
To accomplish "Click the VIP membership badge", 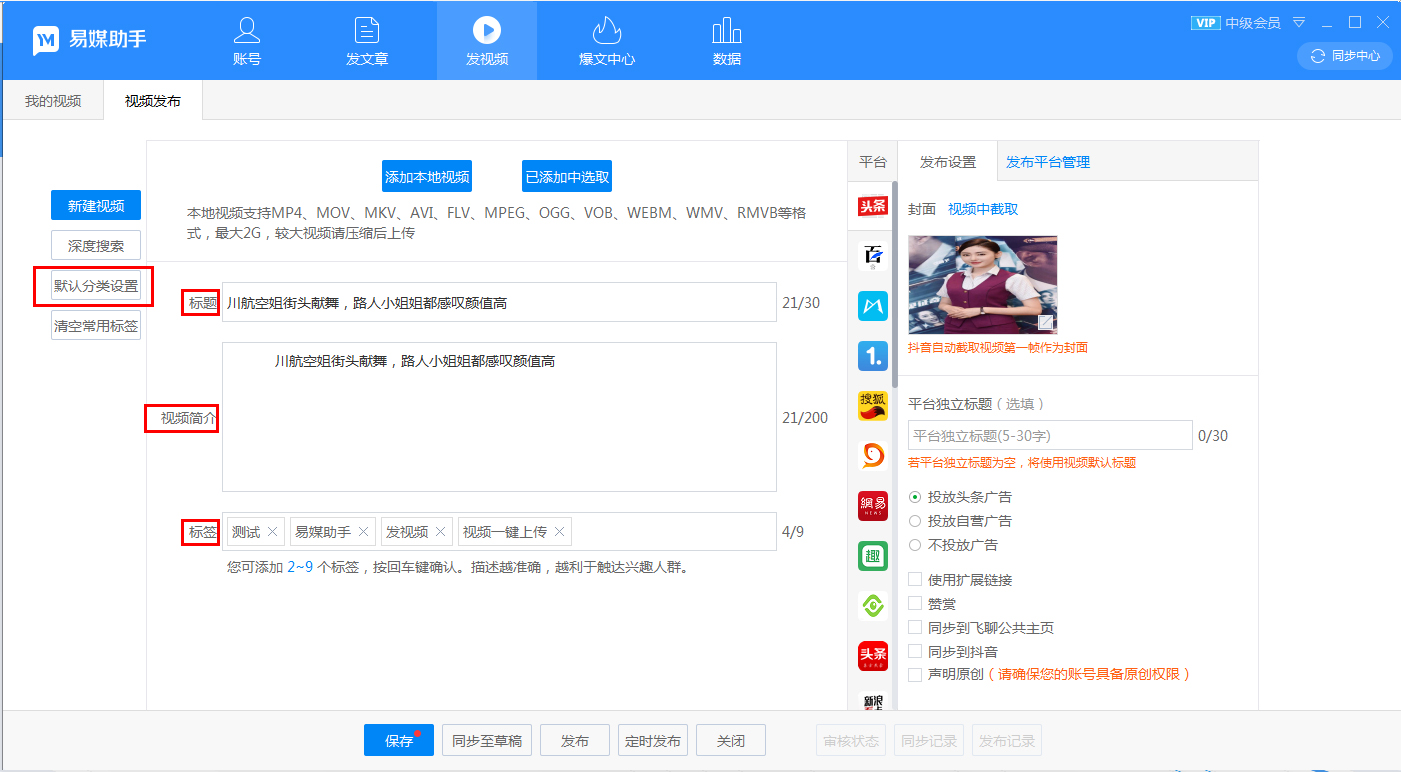I will (1205, 23).
